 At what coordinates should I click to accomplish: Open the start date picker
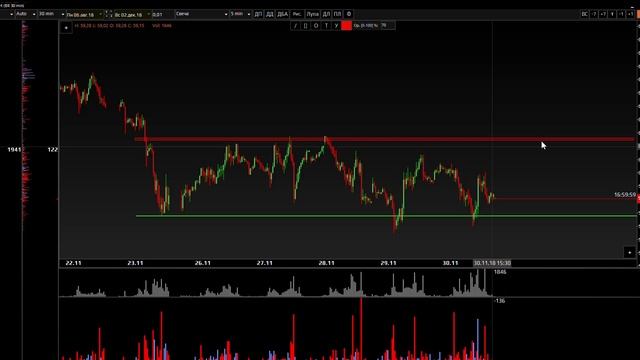click(84, 14)
